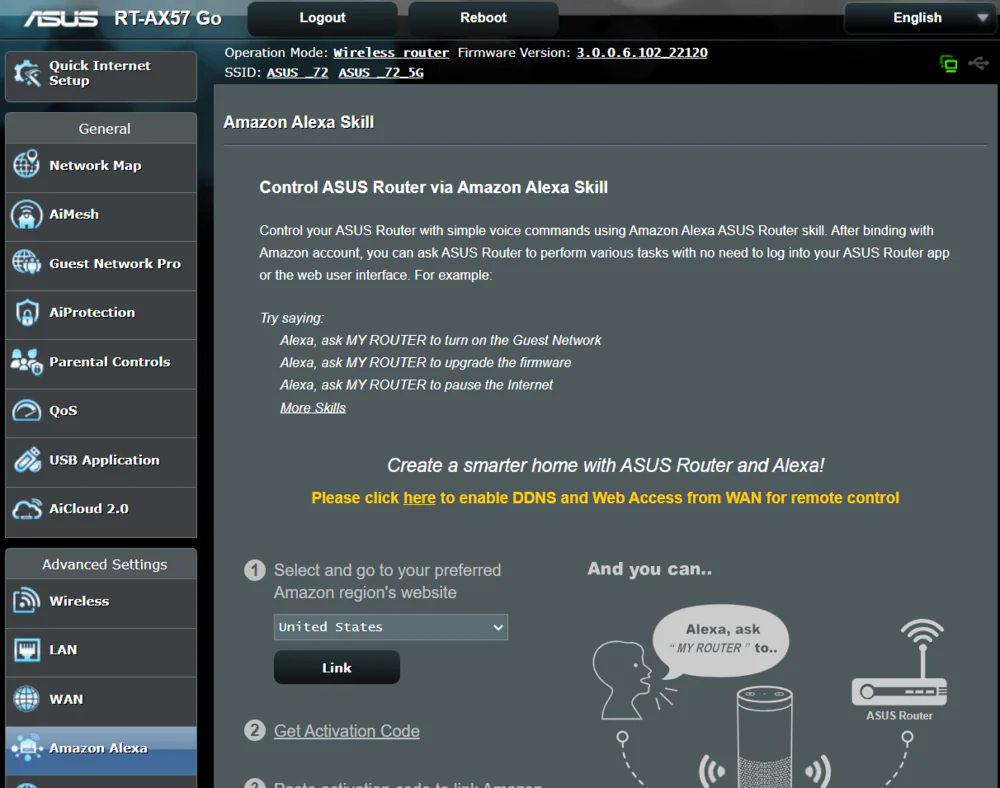Open Quick Internet Setup
Viewport: 1000px width, 788px height.
pos(101,76)
